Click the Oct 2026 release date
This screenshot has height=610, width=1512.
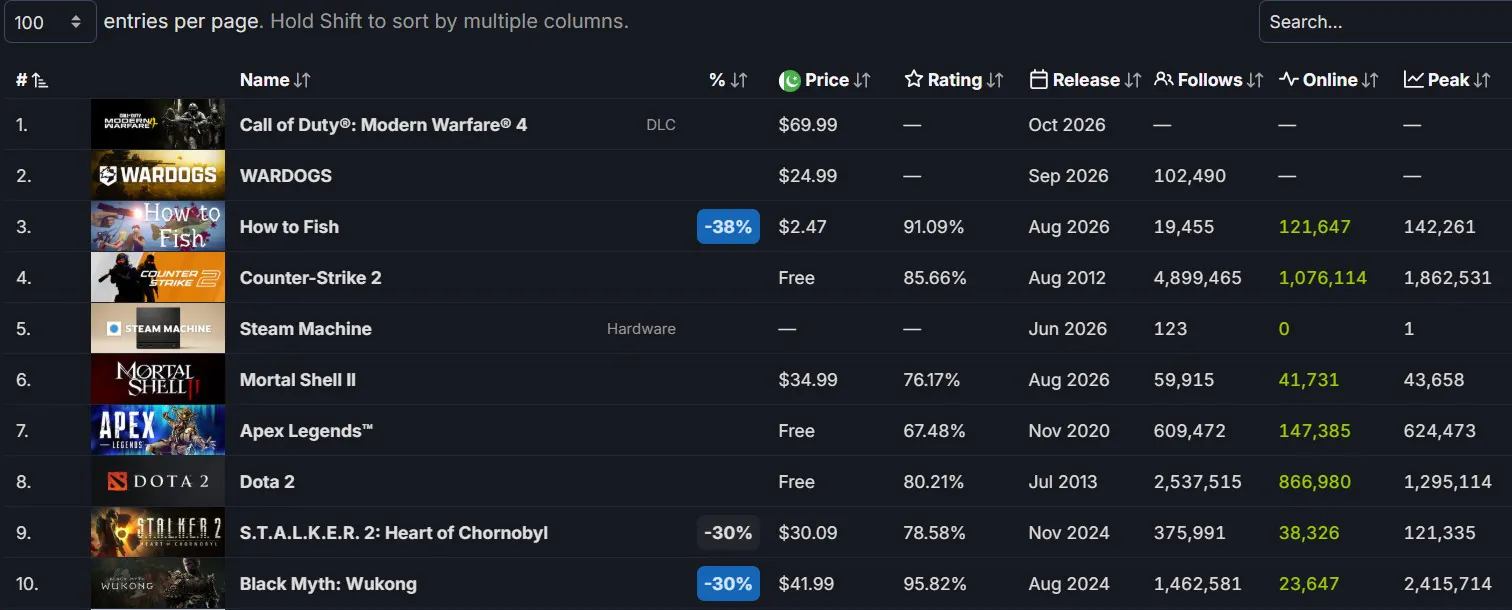[1067, 124]
